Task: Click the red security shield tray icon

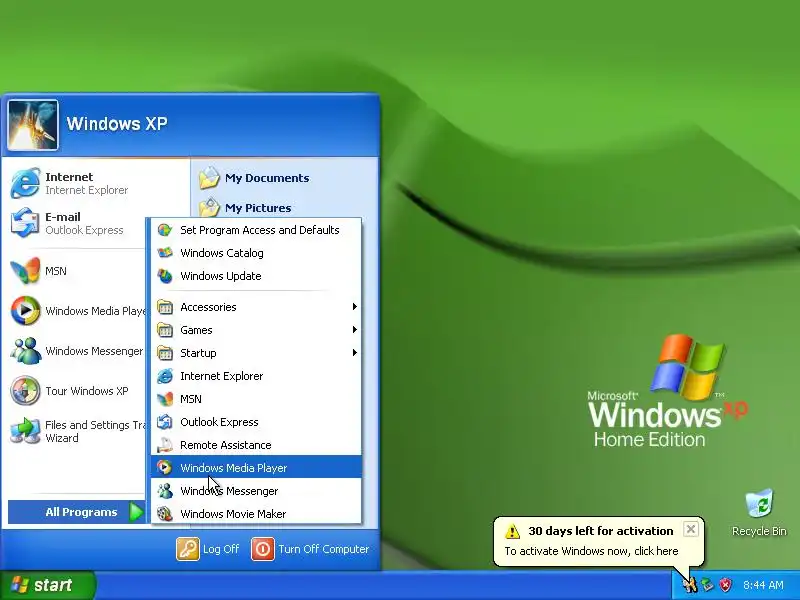Action: (725, 585)
